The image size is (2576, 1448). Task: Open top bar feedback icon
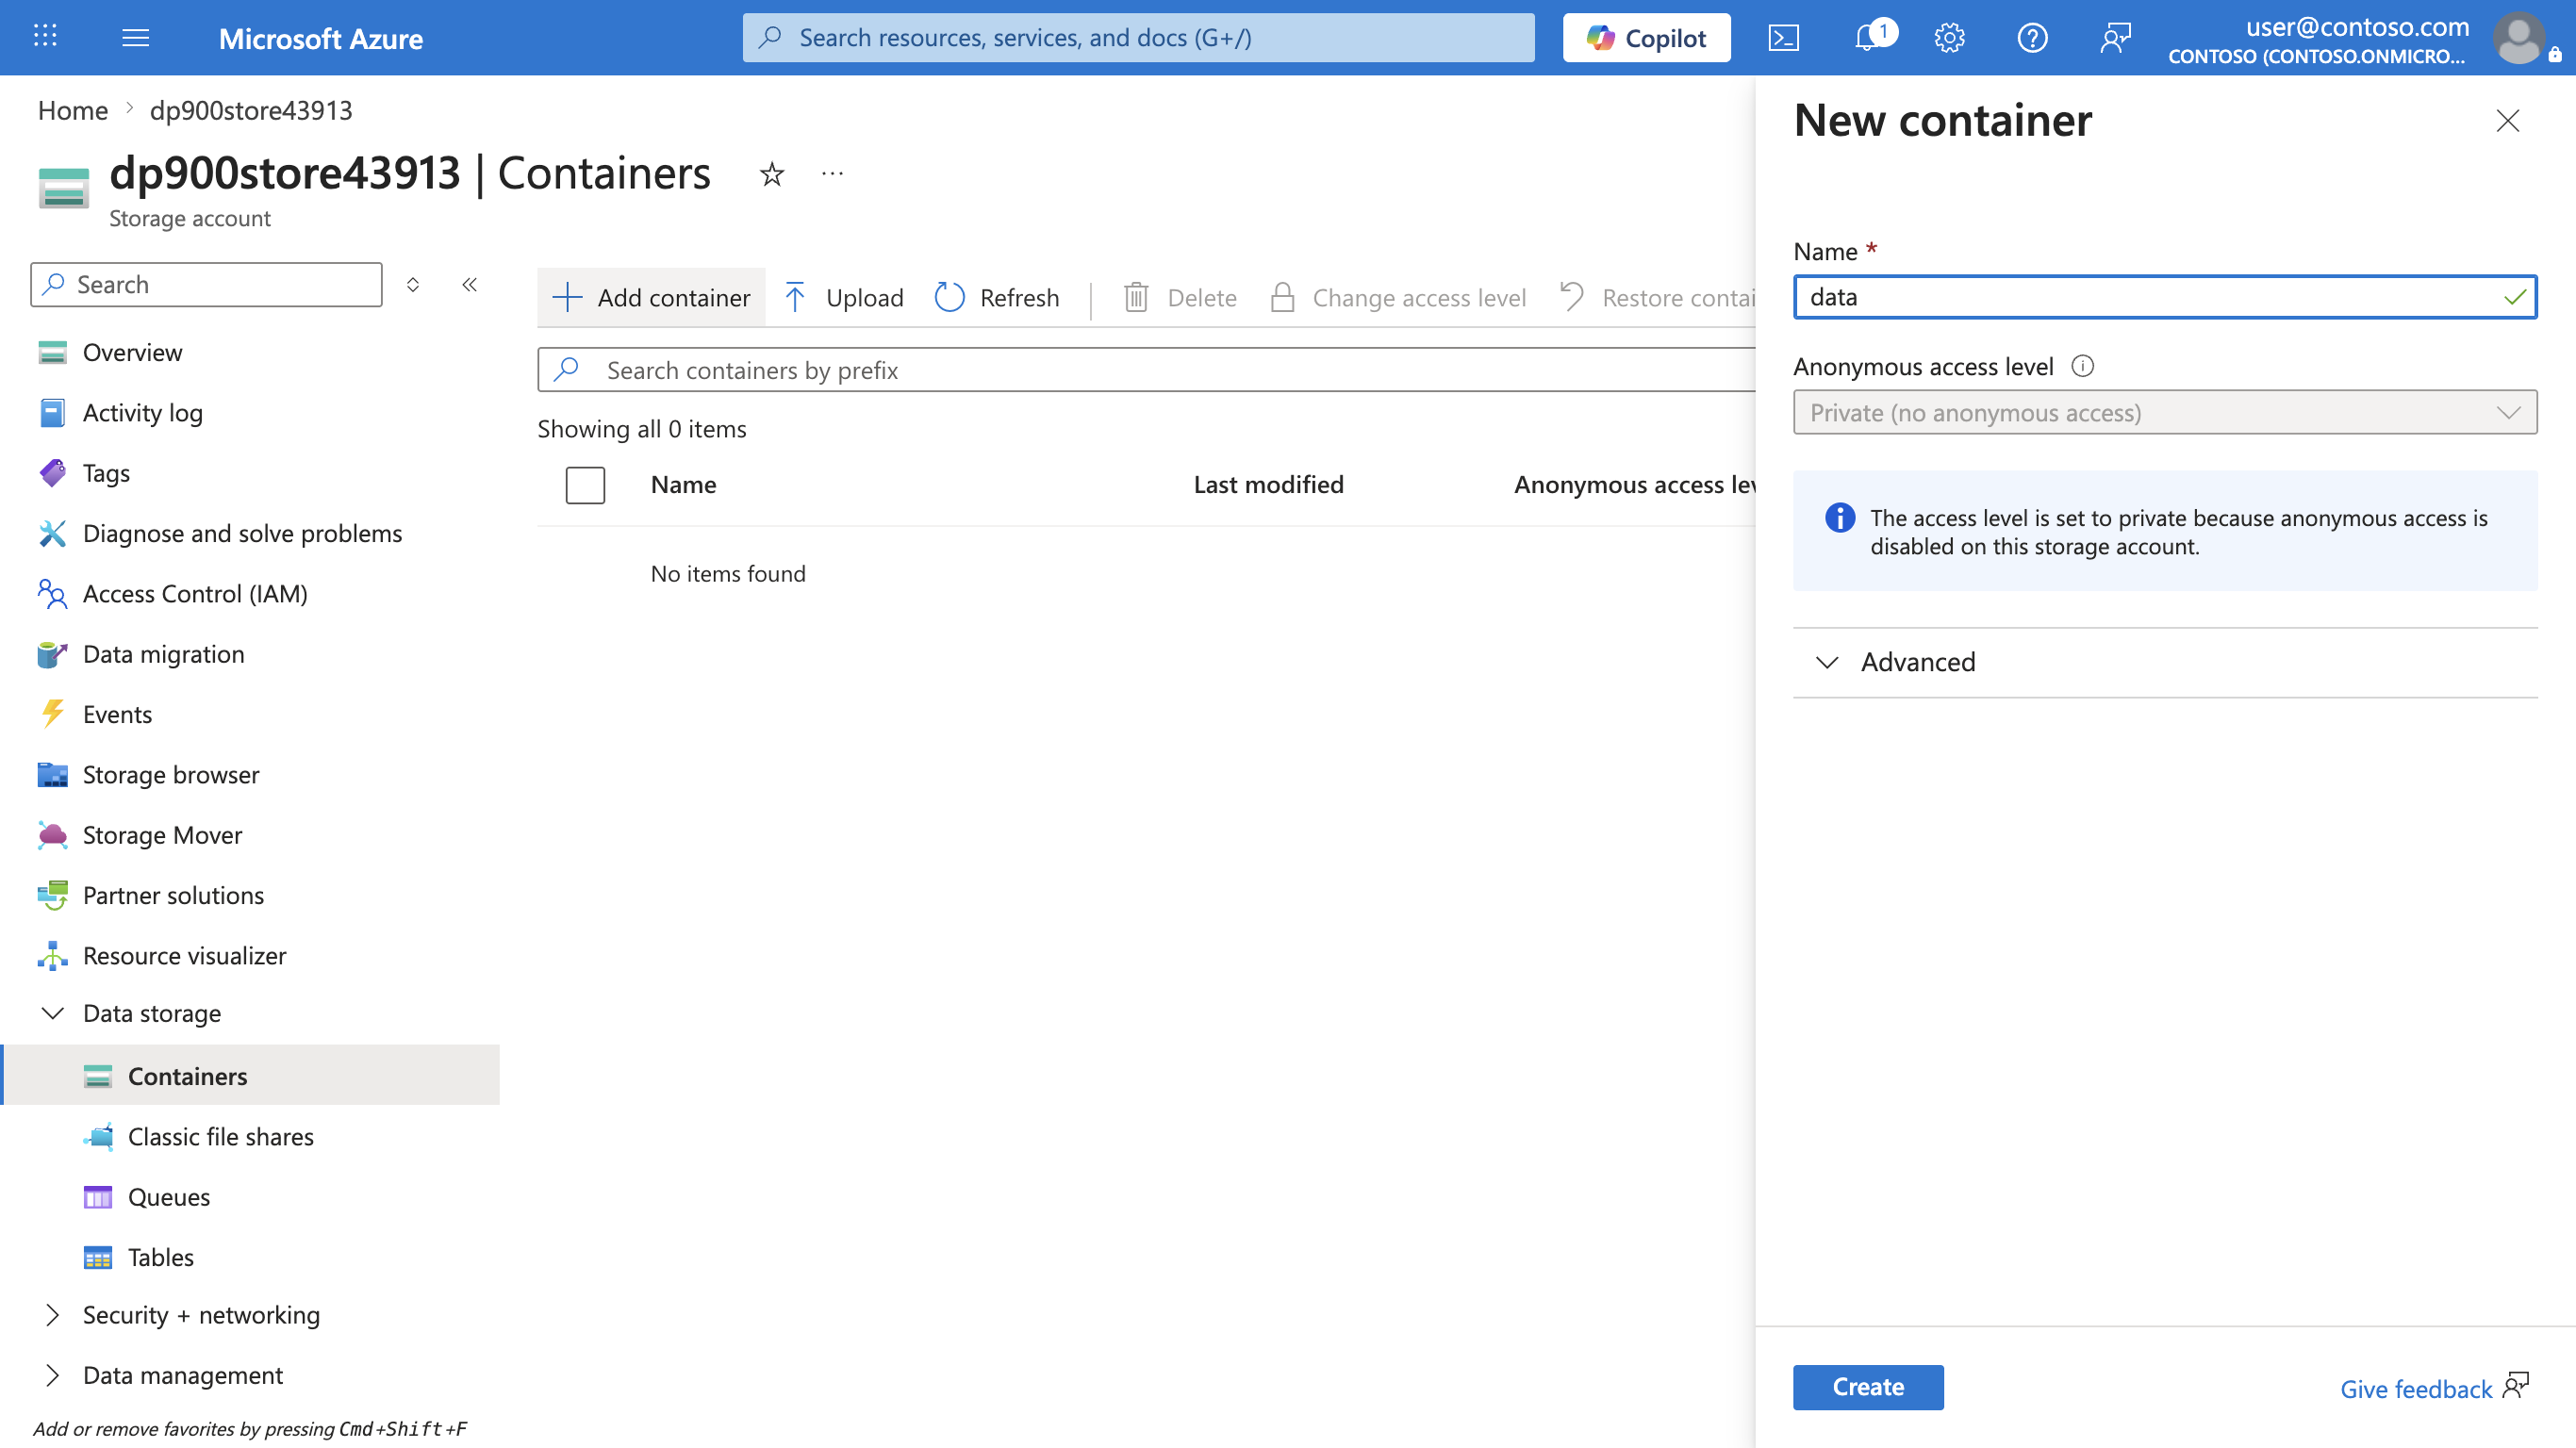click(2115, 38)
